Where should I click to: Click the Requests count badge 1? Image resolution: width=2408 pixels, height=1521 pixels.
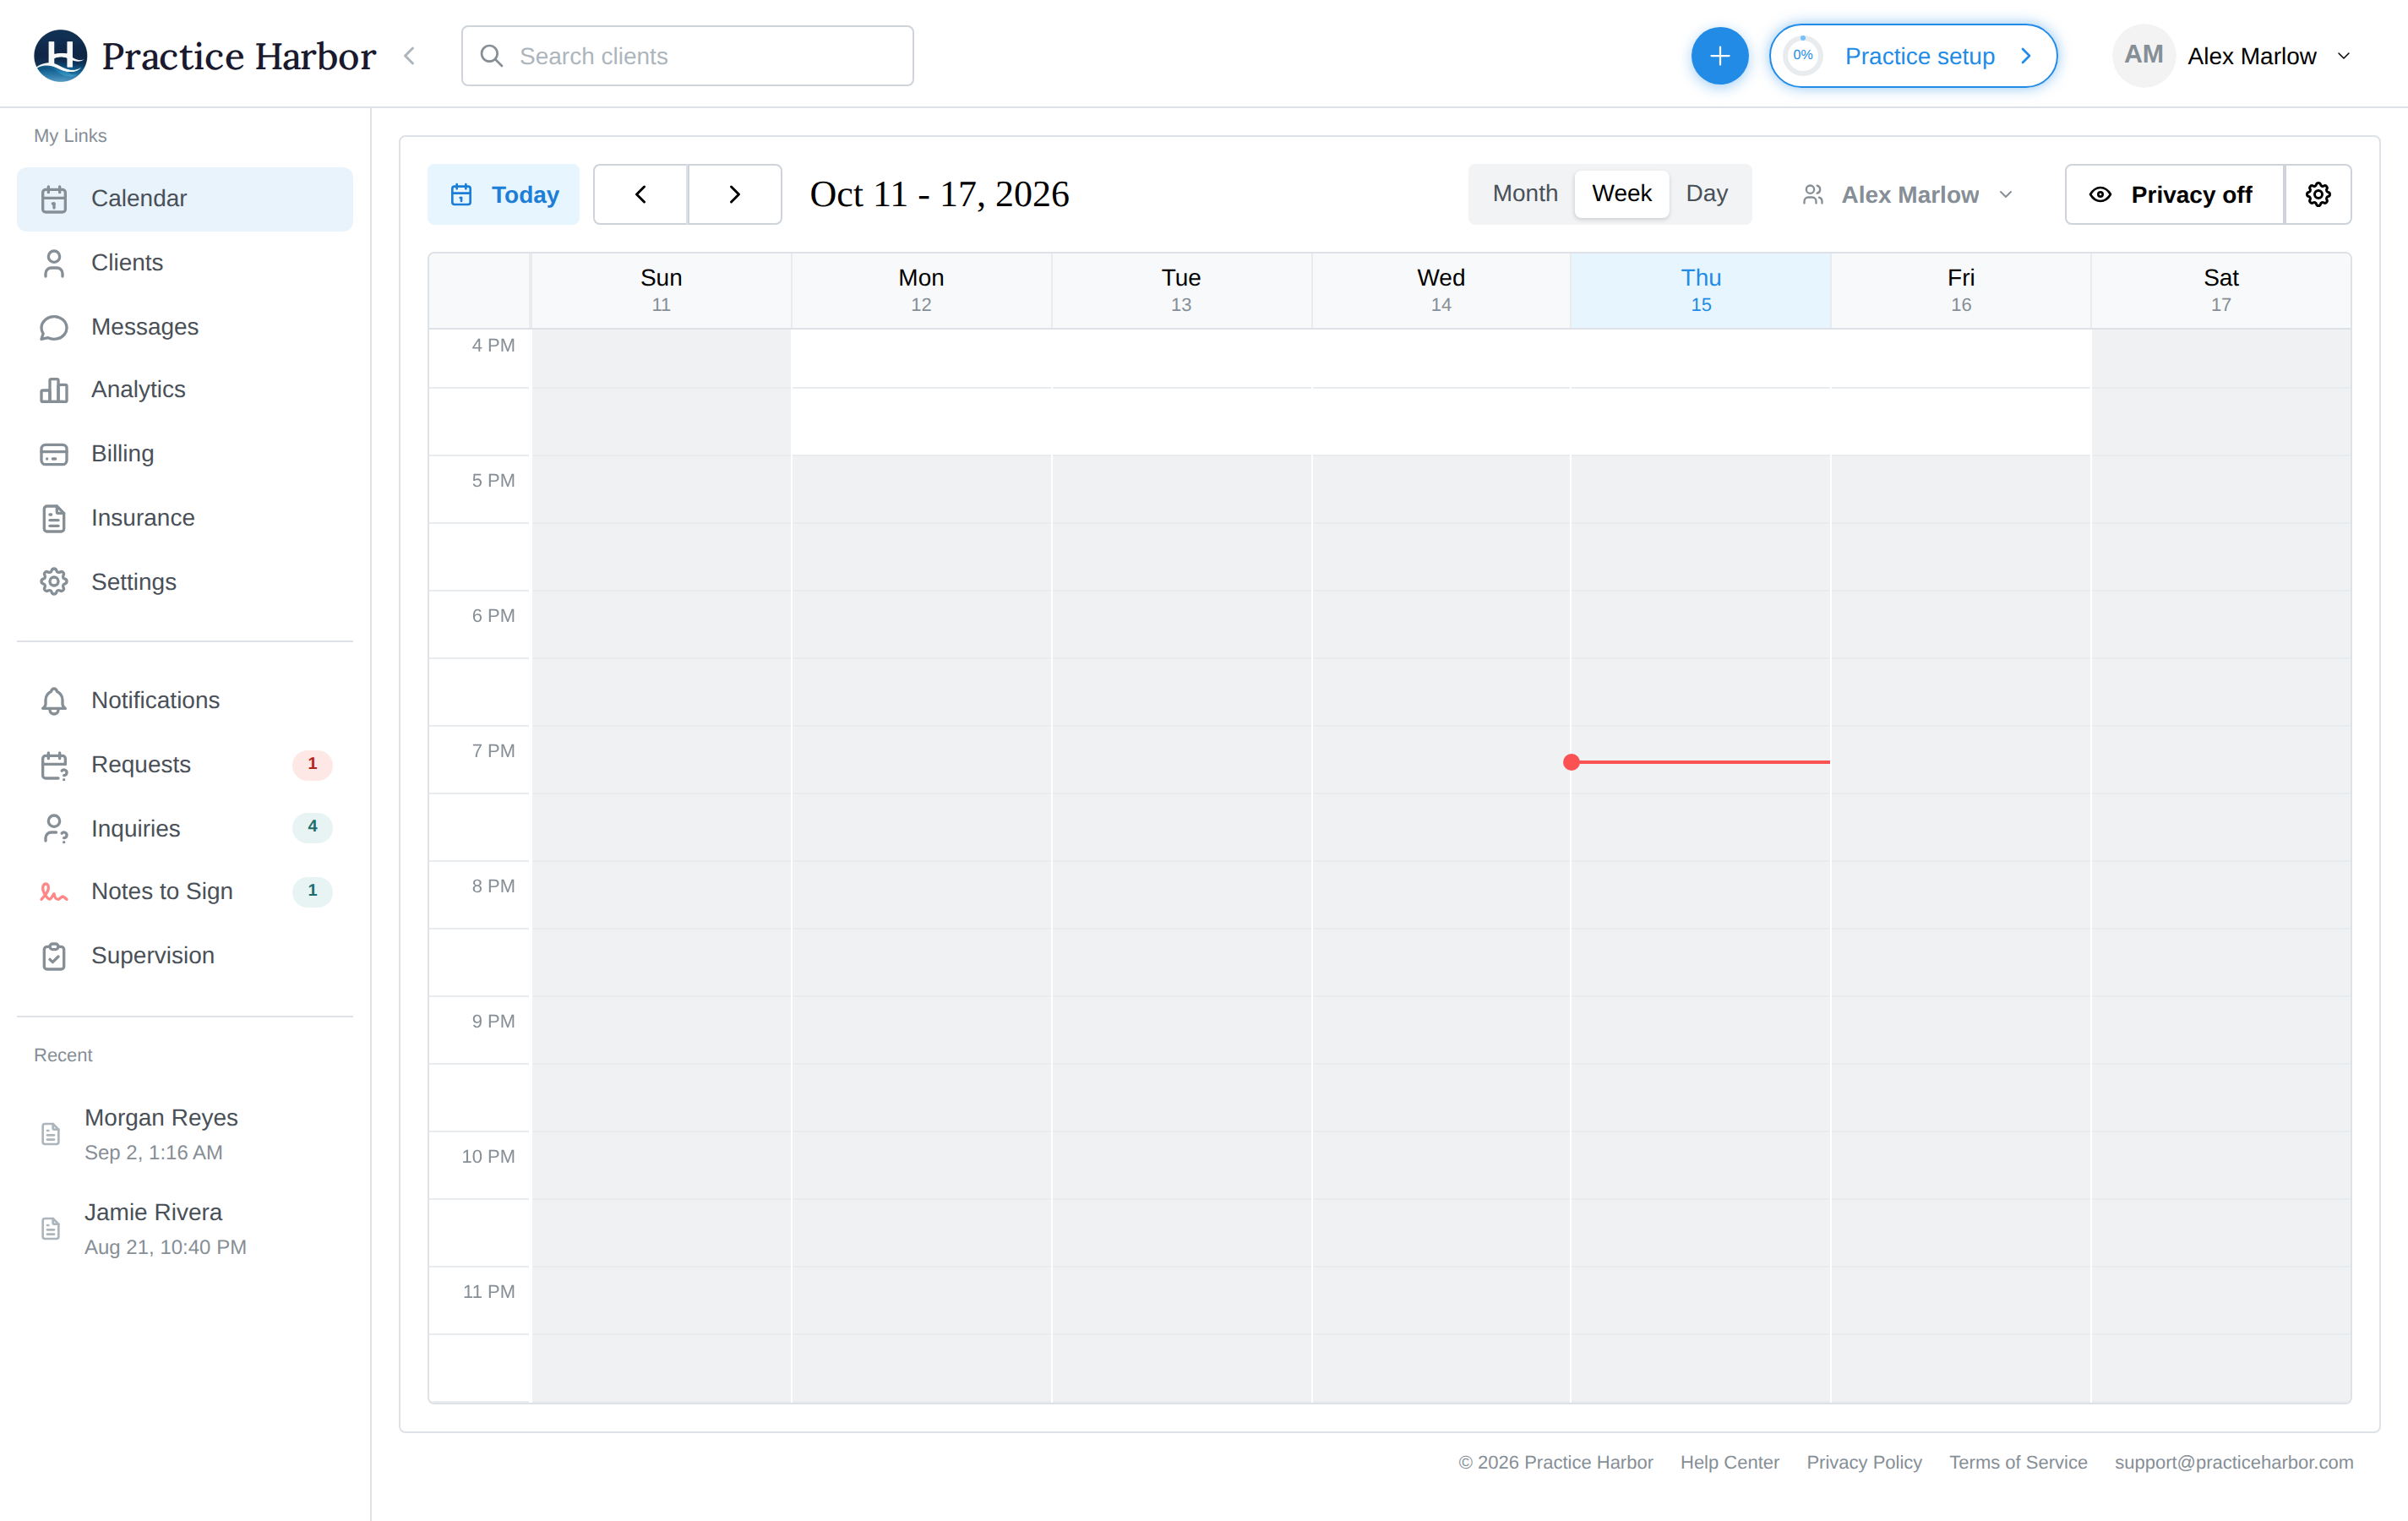(x=312, y=764)
